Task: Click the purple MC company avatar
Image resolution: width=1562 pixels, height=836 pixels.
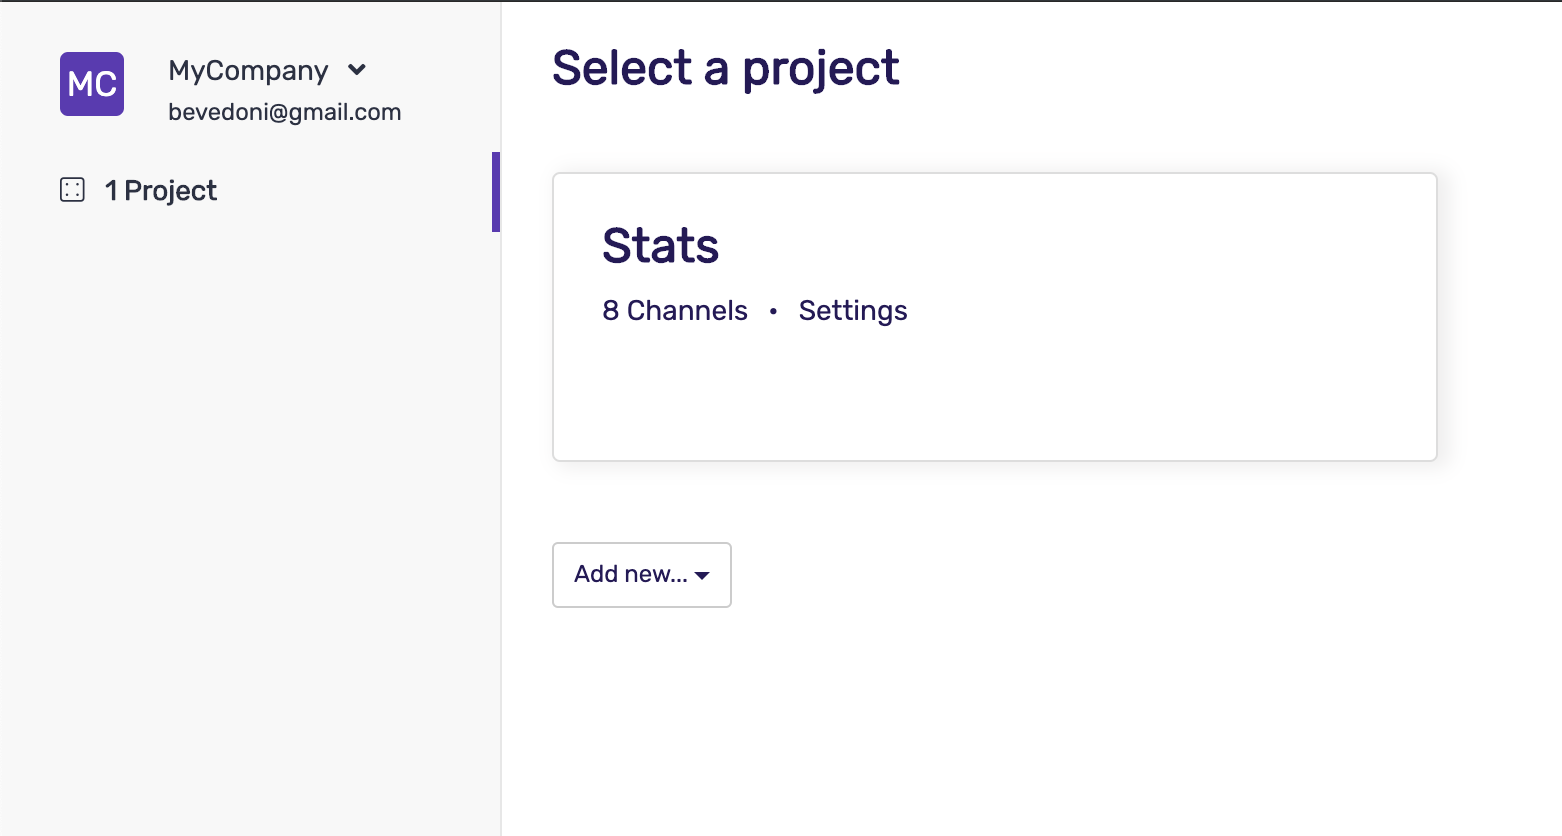Action: (92, 84)
